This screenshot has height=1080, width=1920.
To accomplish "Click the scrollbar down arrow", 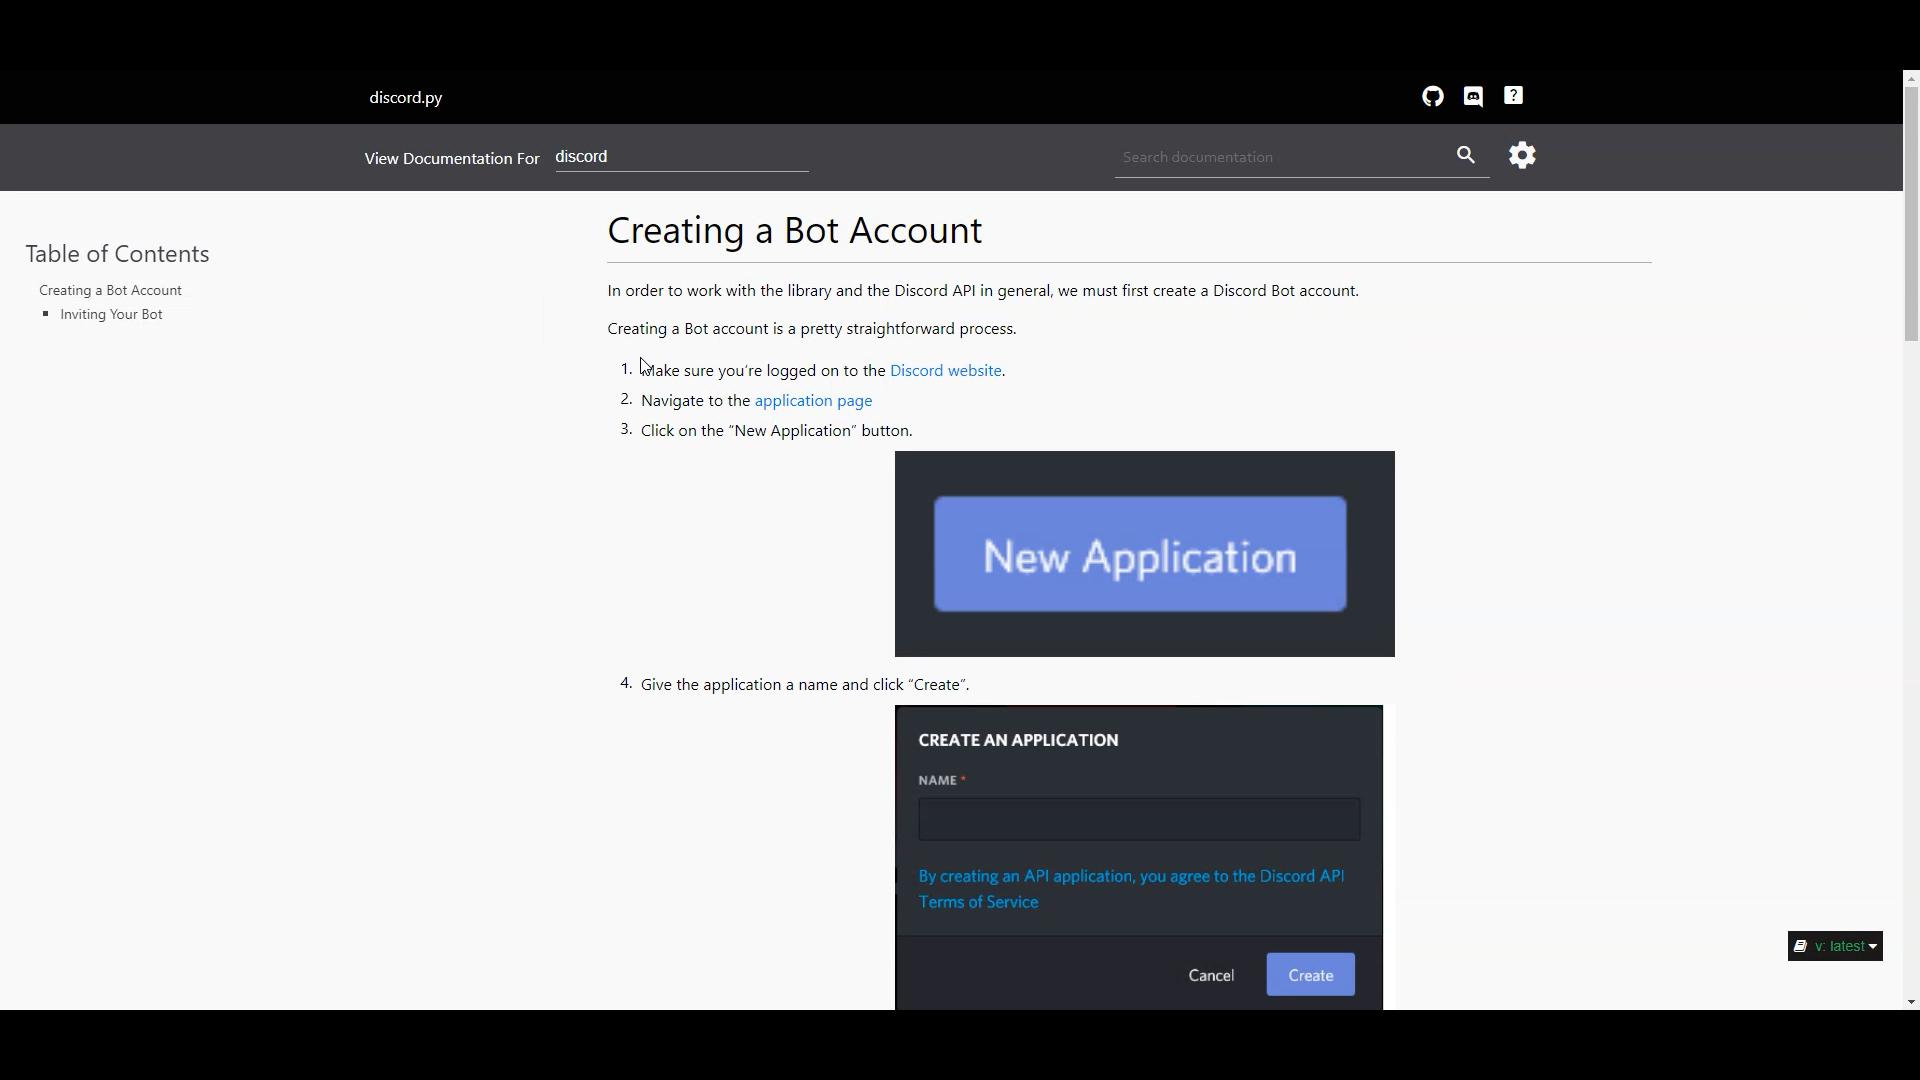I will 1911,1002.
